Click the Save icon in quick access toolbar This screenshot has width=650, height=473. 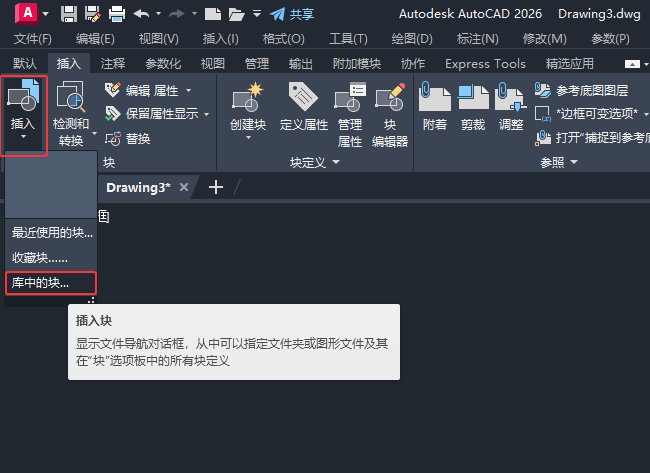pos(69,14)
